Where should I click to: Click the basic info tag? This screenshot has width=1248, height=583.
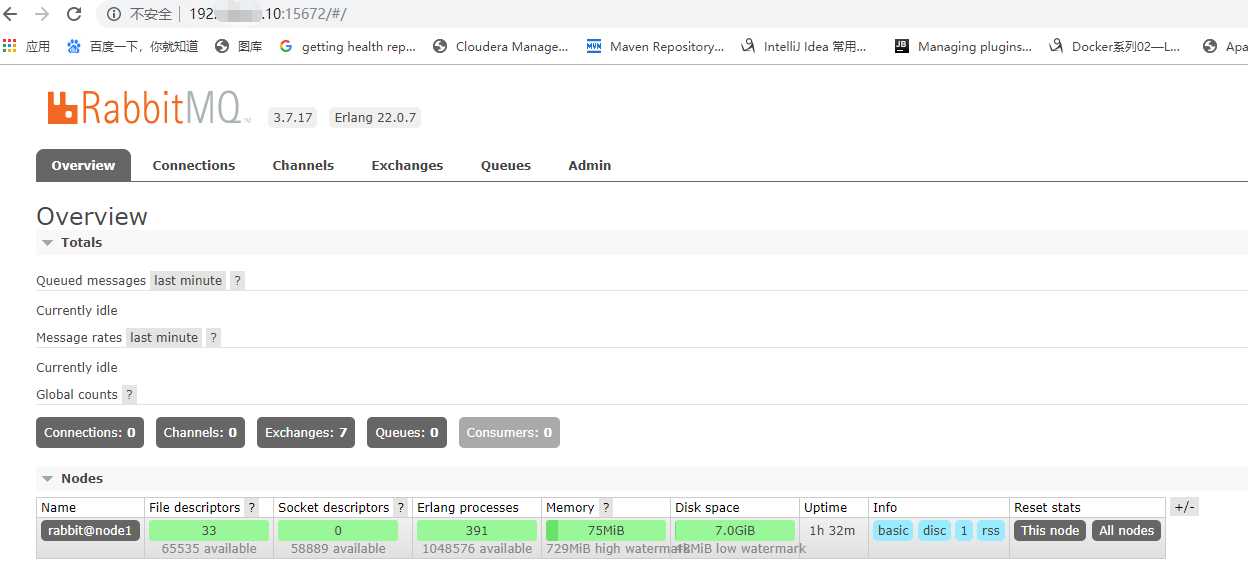(893, 531)
